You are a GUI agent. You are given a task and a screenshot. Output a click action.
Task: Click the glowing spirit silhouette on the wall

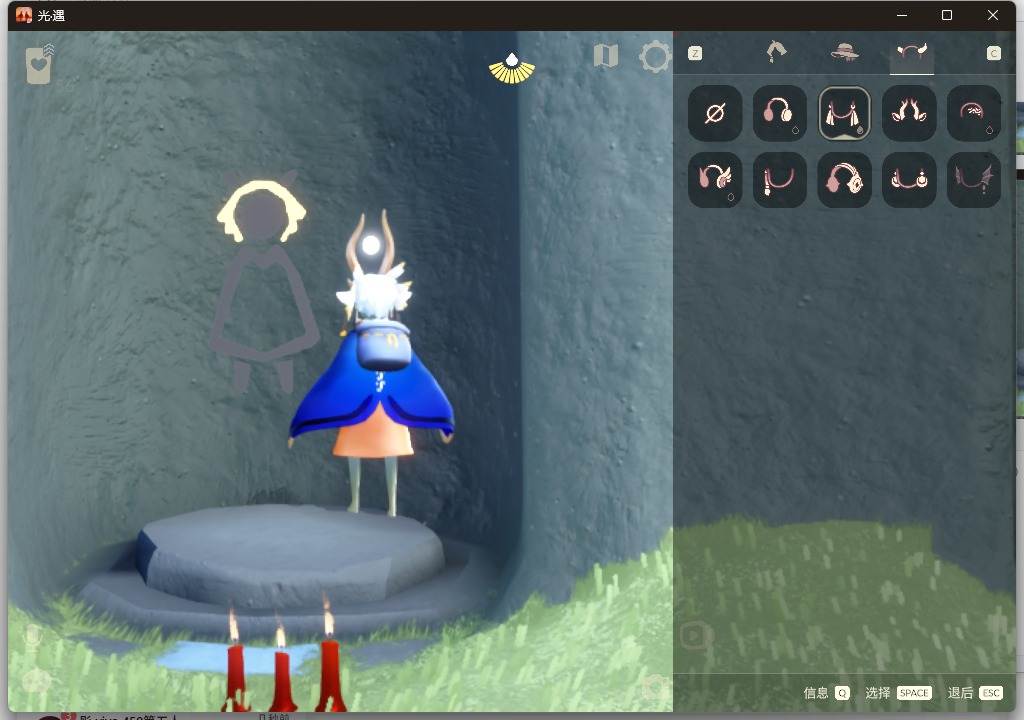pyautogui.click(x=263, y=285)
